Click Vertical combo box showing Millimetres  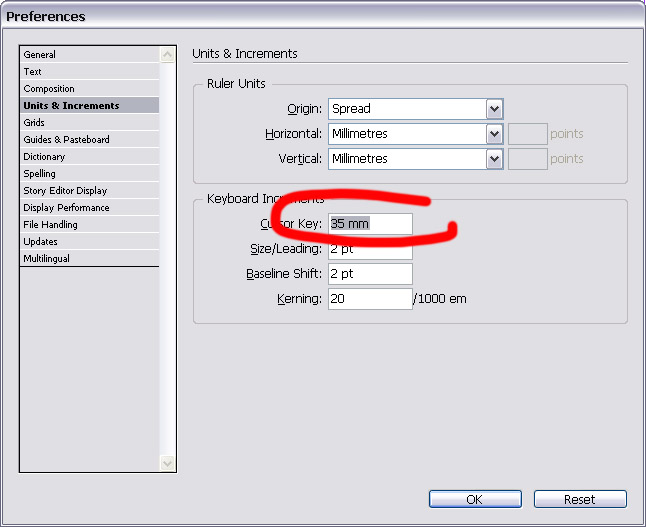click(x=416, y=159)
